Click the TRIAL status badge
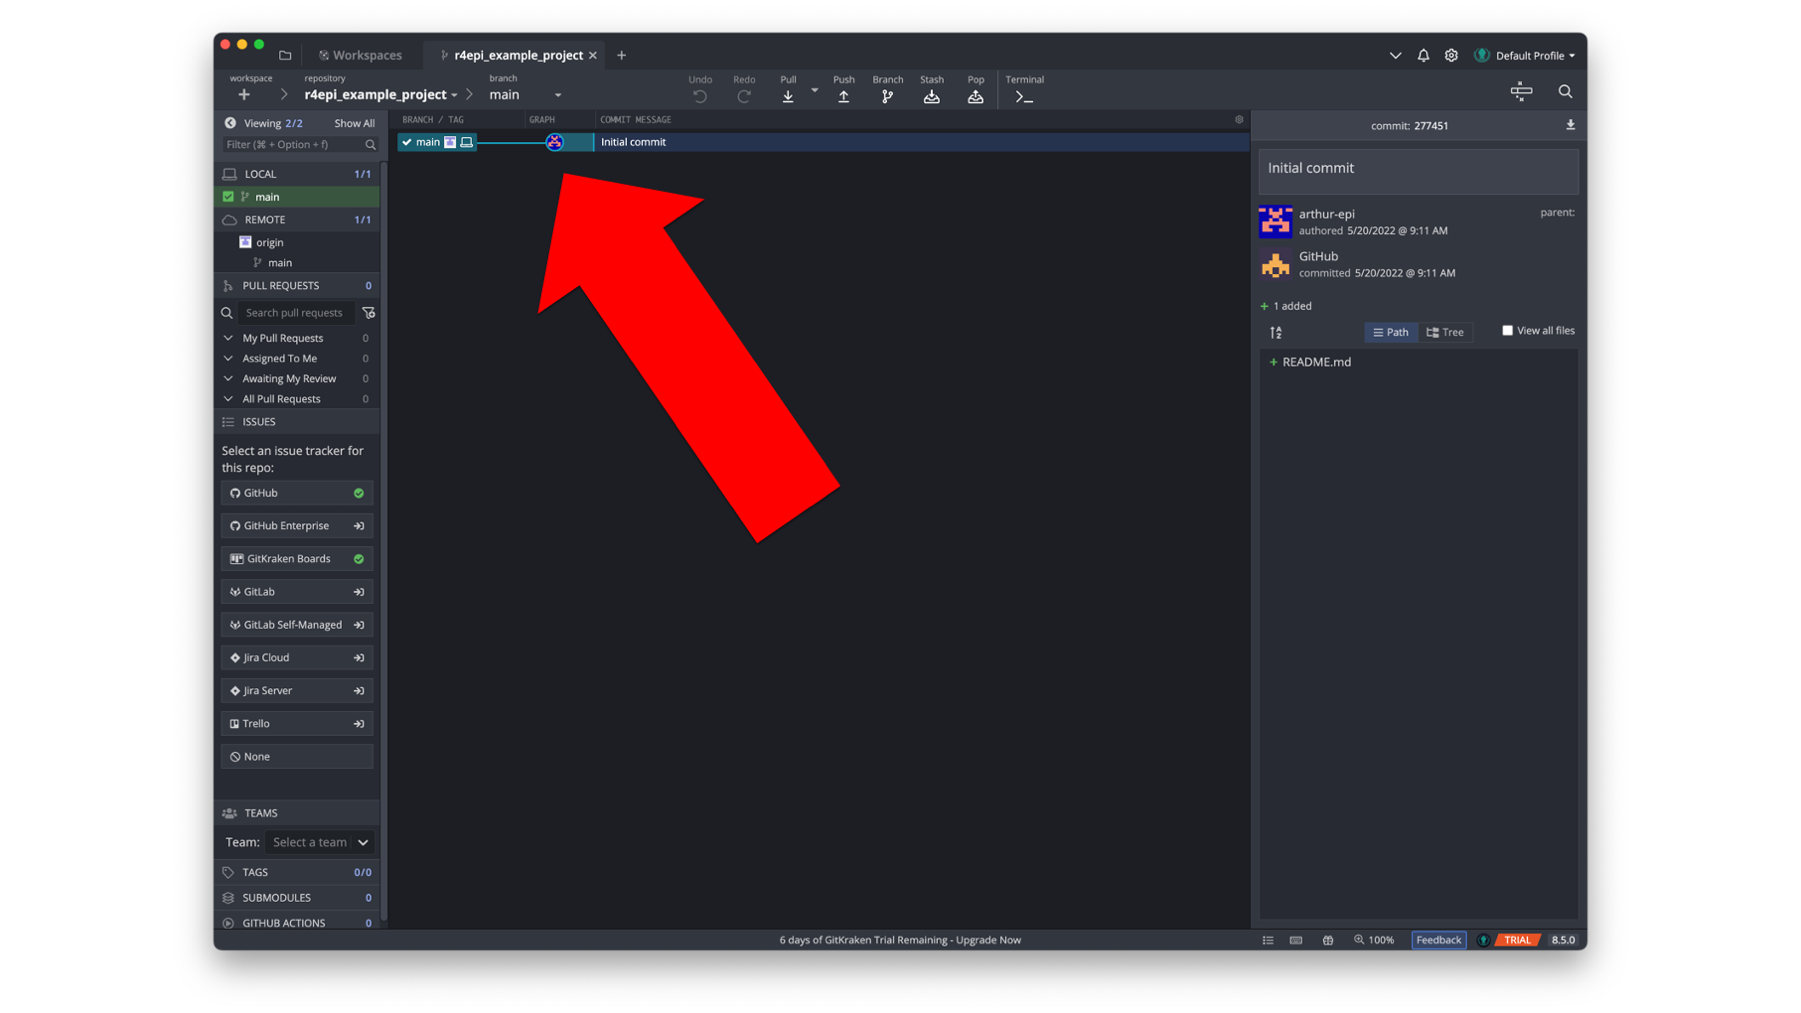 [1517, 940]
